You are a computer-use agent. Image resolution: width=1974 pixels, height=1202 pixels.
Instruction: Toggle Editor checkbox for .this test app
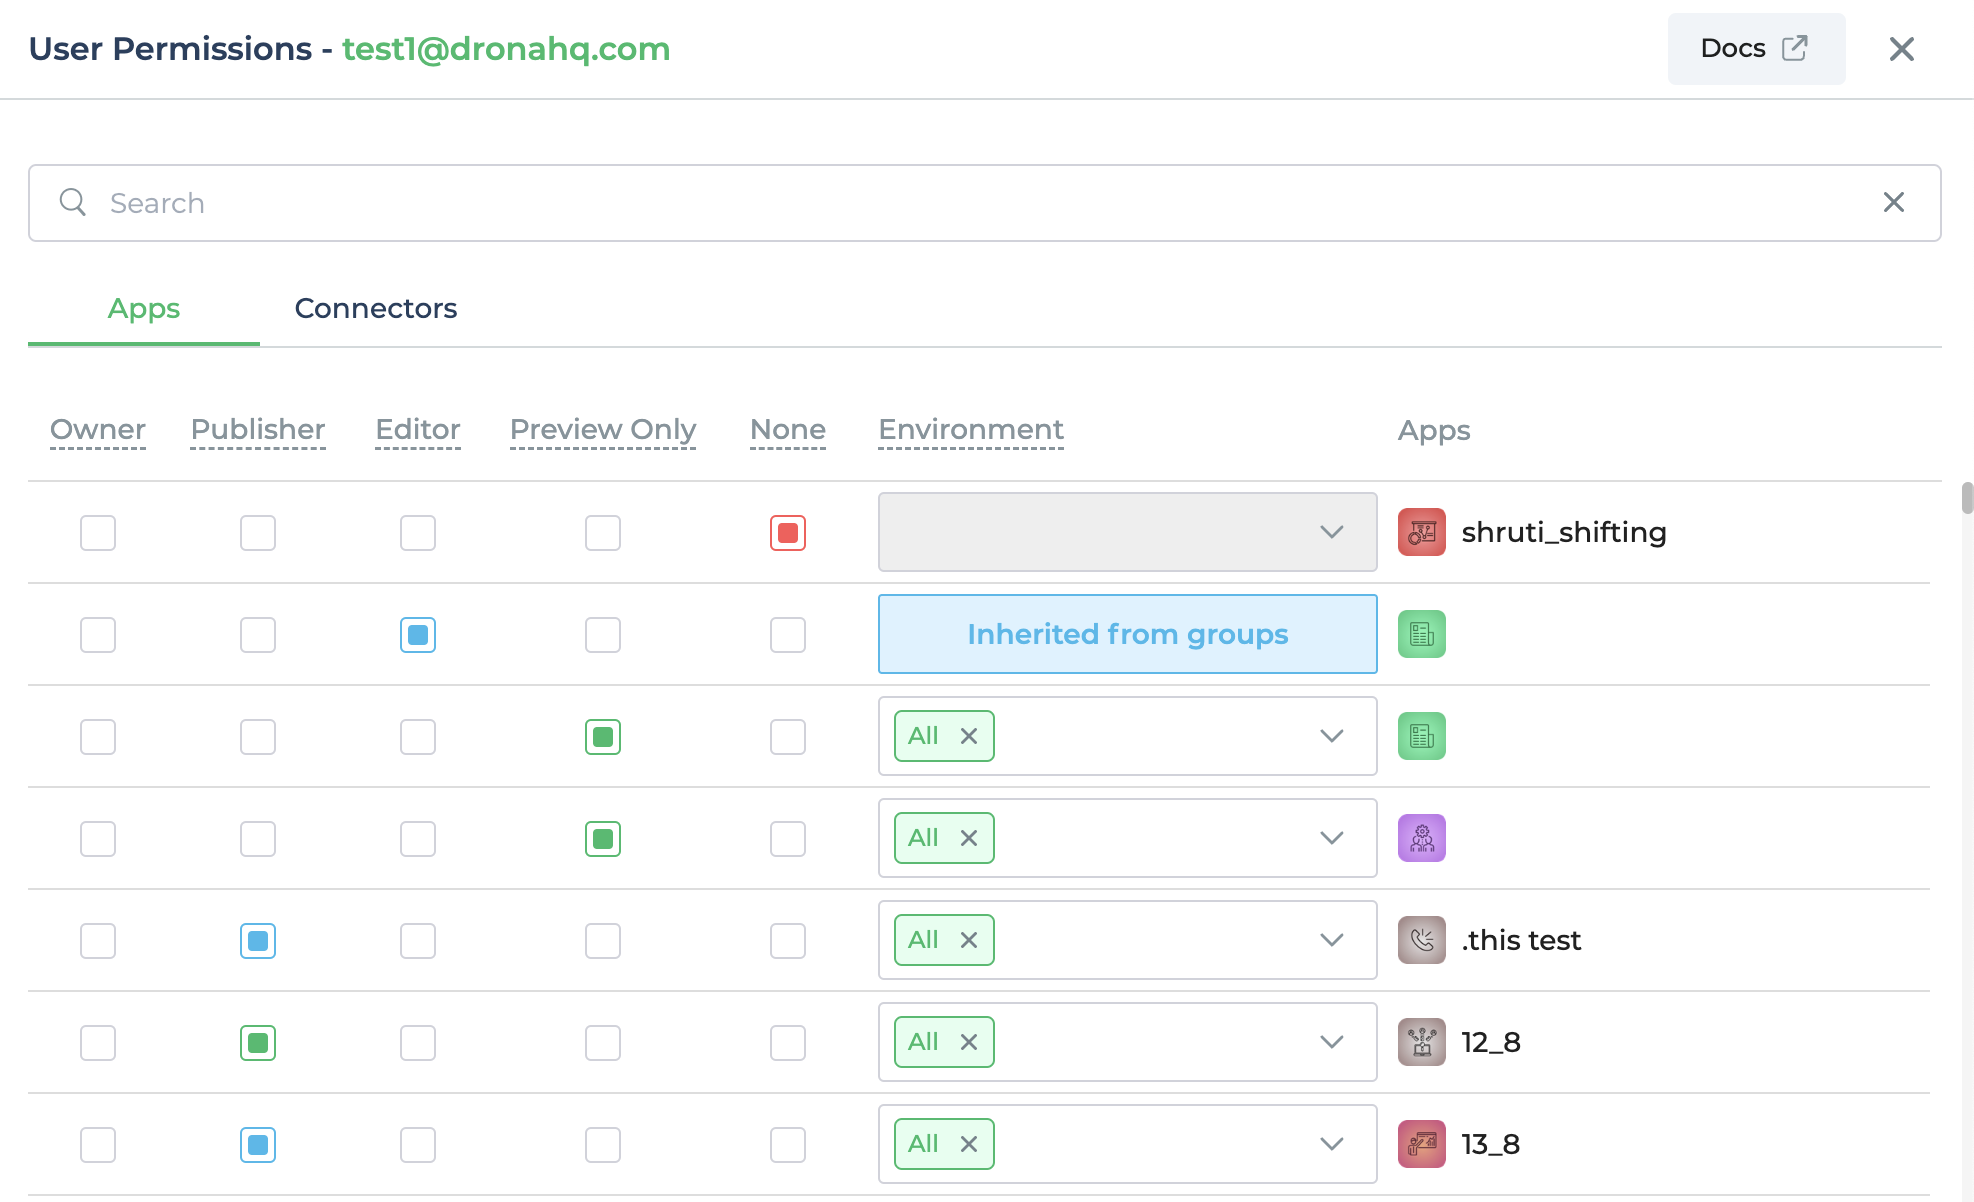pyautogui.click(x=419, y=940)
